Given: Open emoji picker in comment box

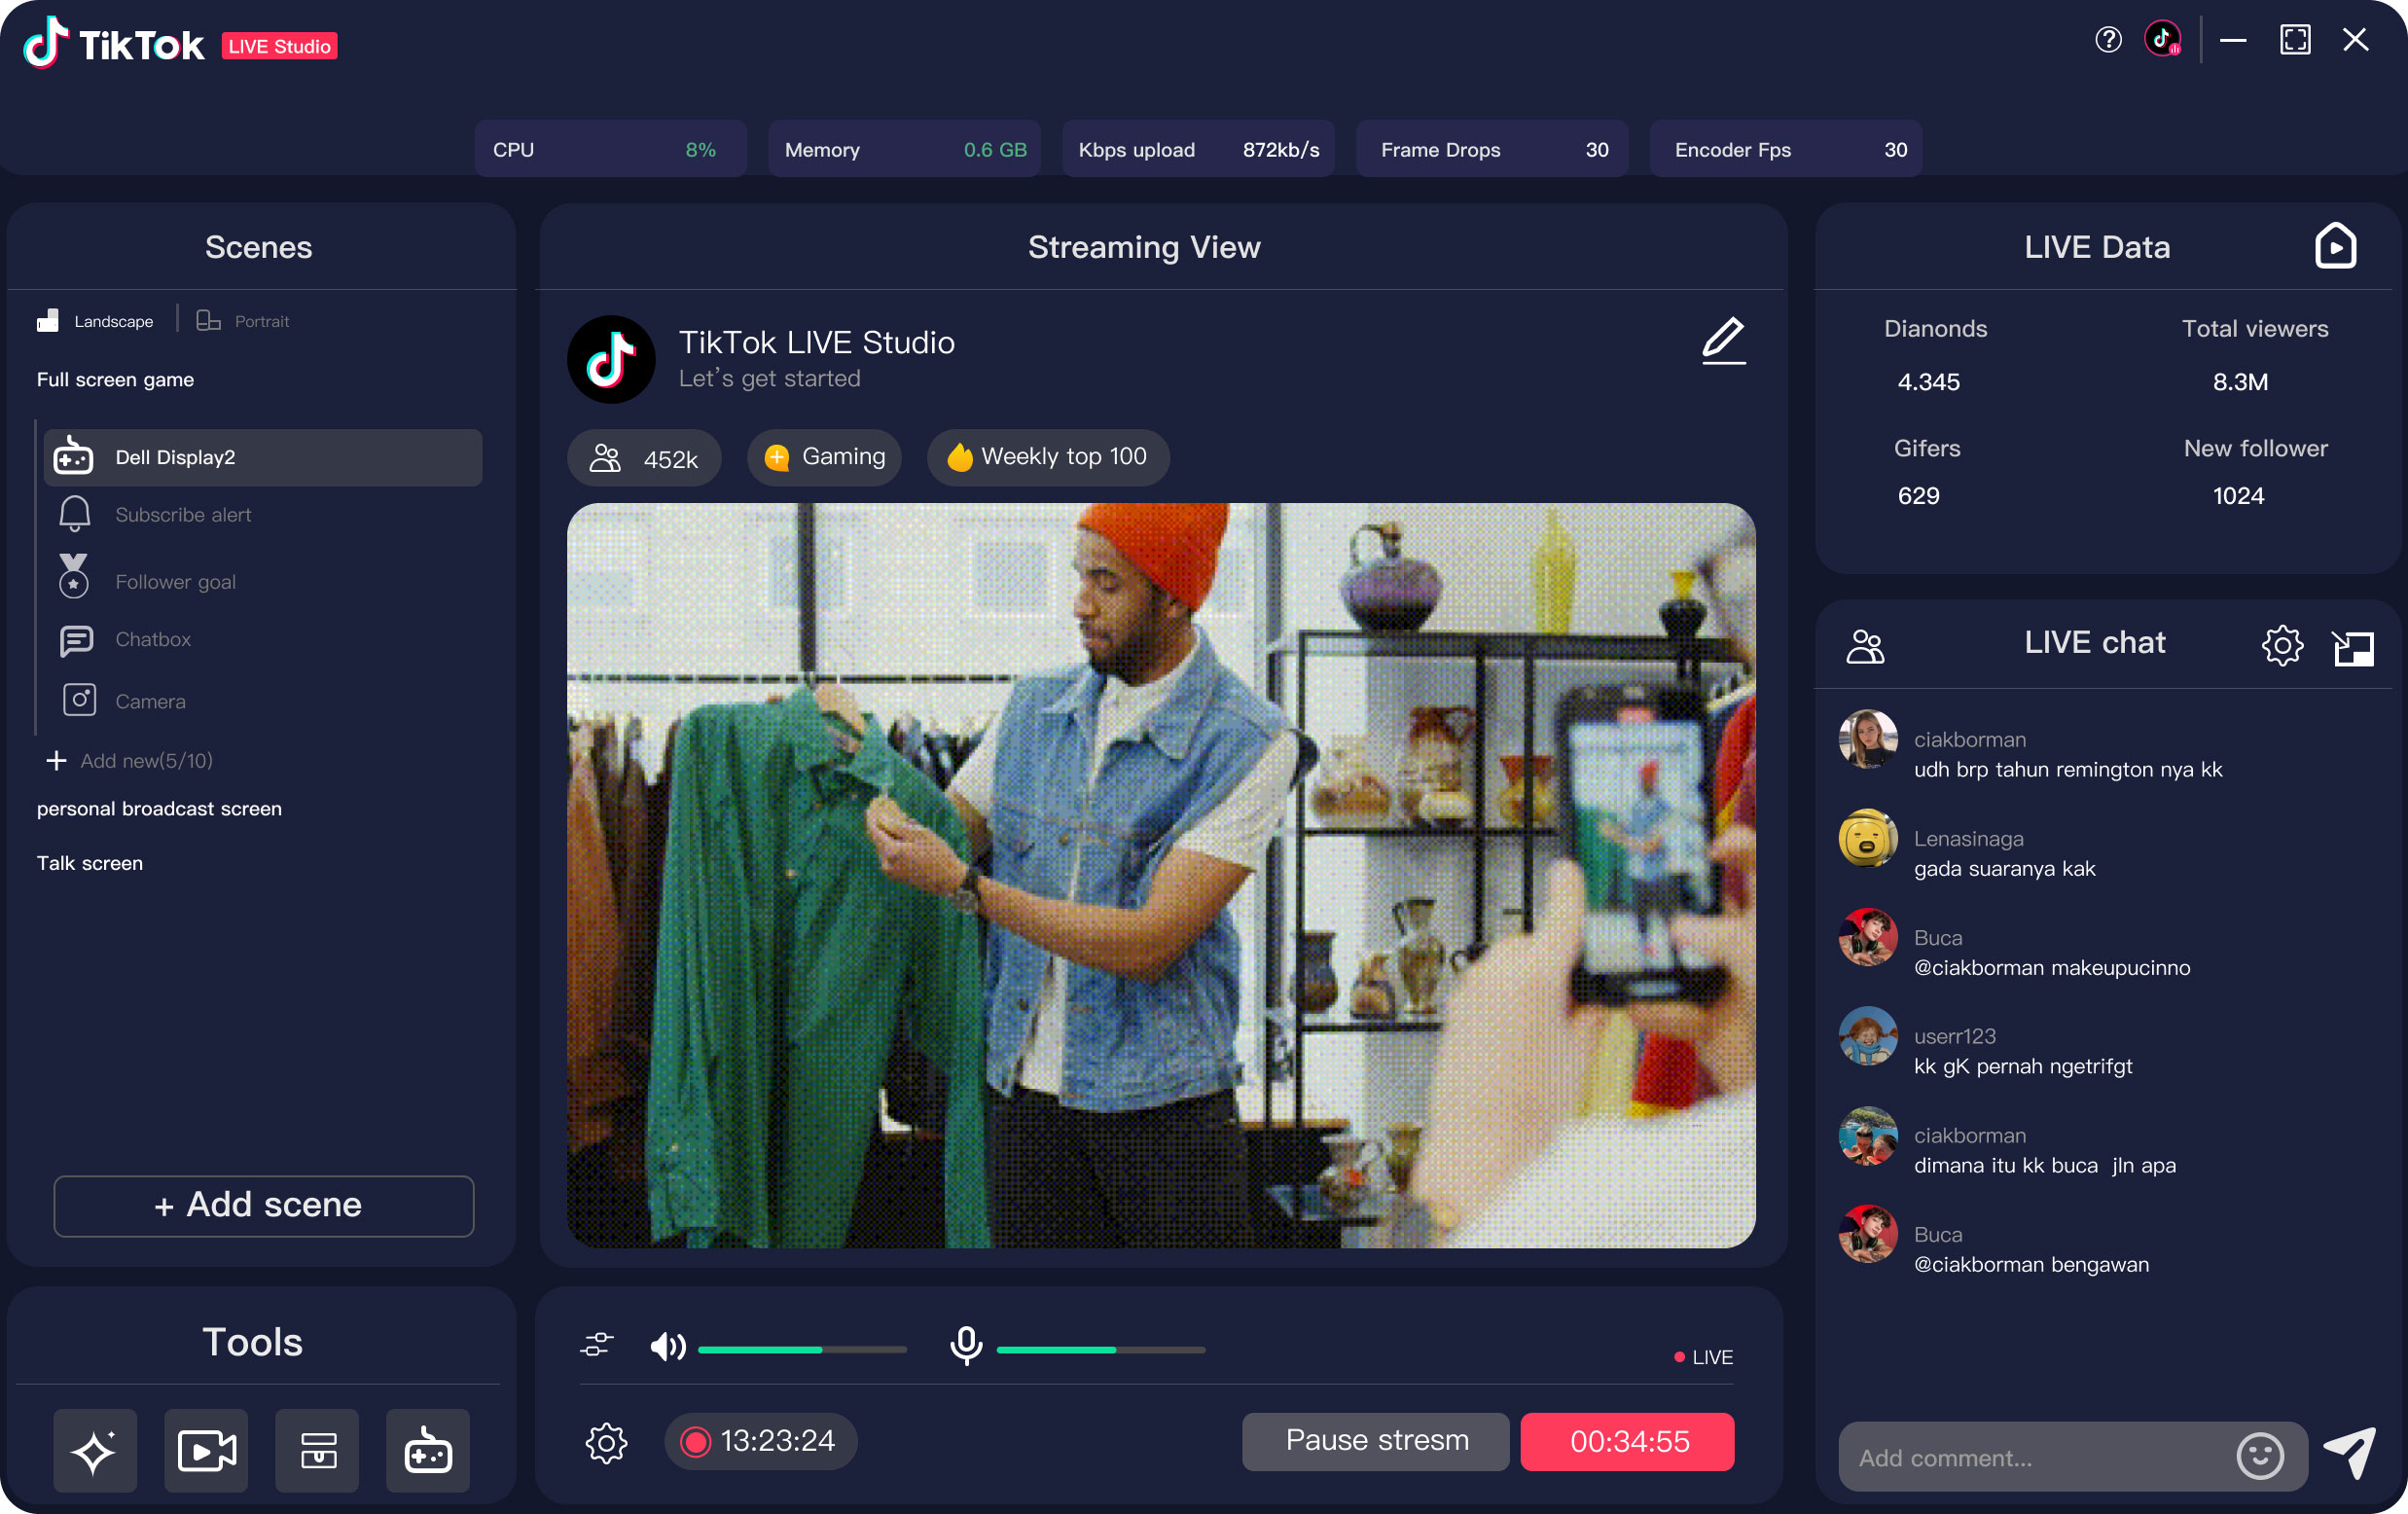Looking at the screenshot, I should 2260,1456.
